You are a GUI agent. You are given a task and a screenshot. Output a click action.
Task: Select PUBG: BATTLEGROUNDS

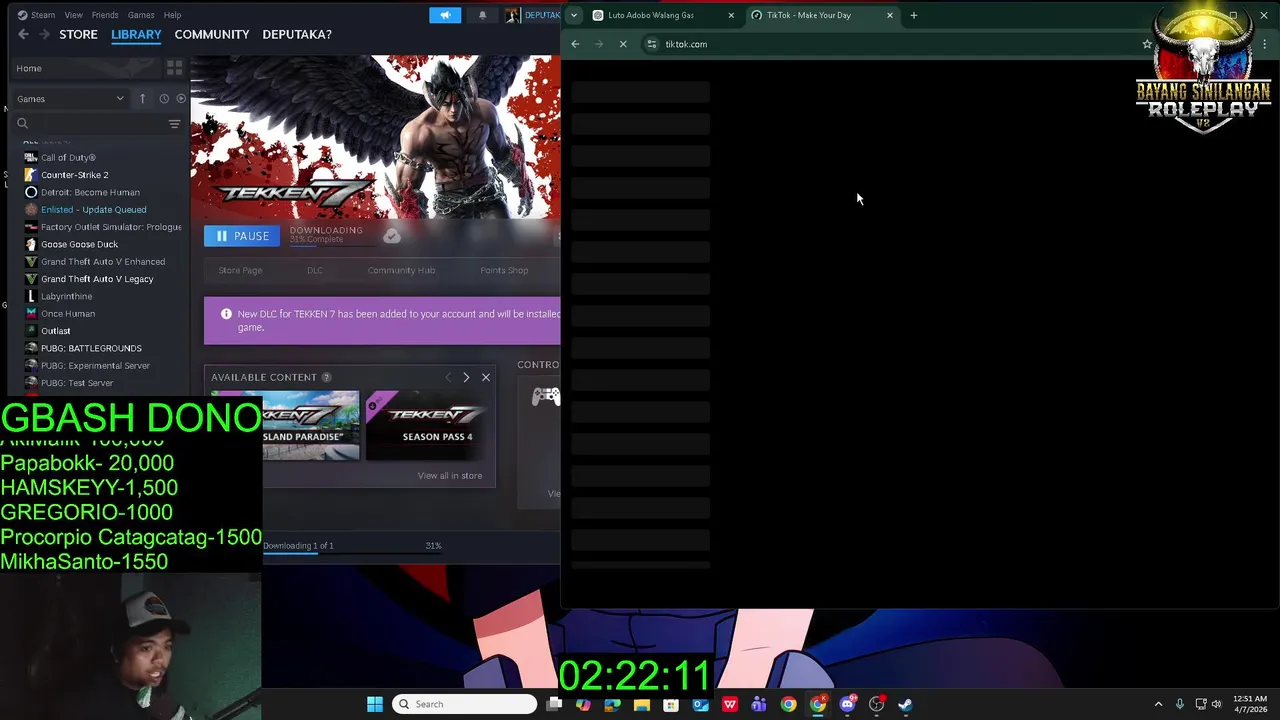click(x=91, y=348)
